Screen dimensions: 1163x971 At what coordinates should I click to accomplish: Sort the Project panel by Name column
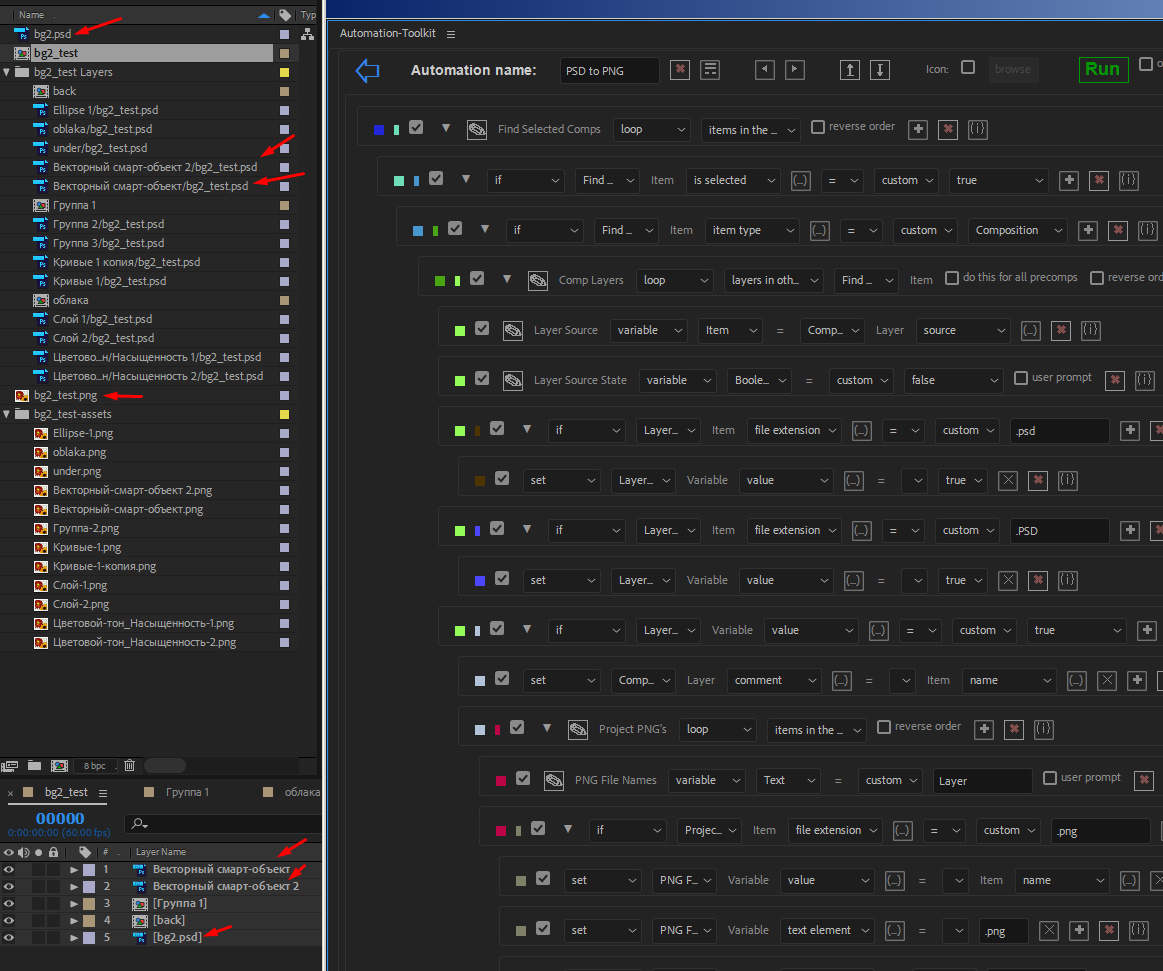pos(31,15)
